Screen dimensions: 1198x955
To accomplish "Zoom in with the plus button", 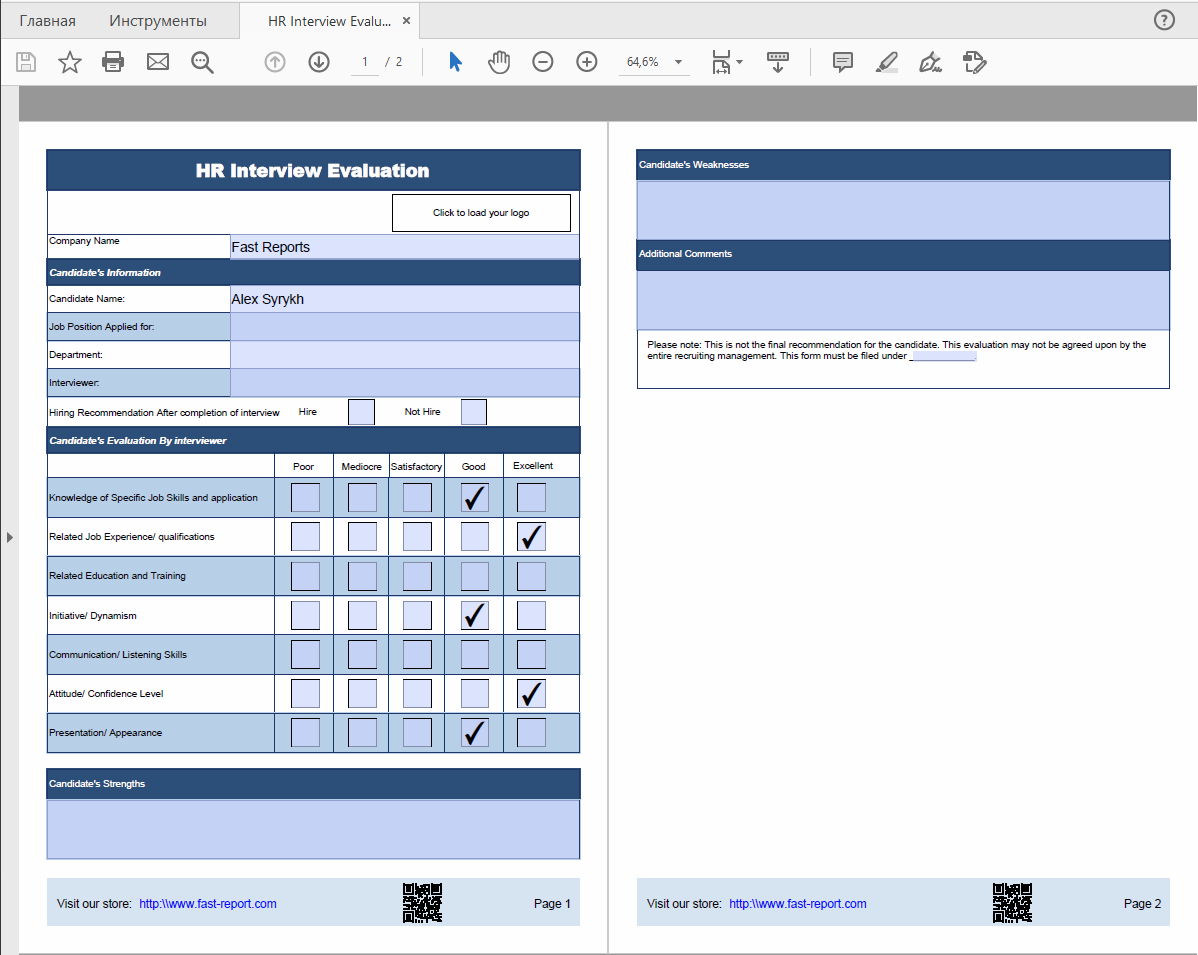I will pyautogui.click(x=587, y=62).
